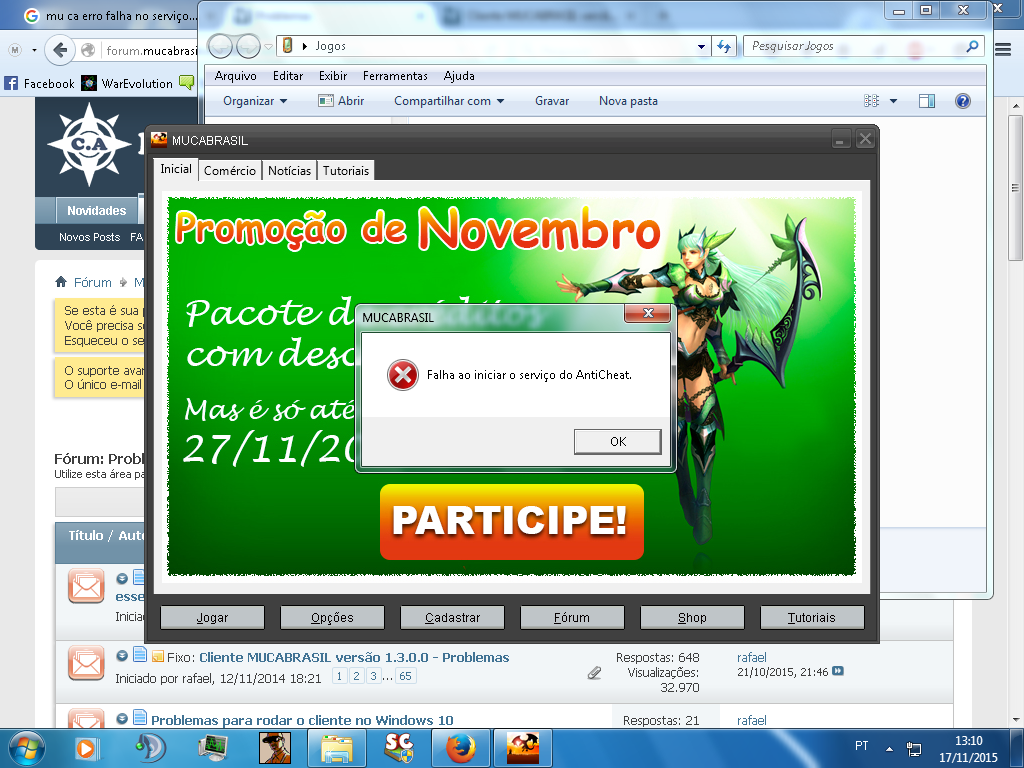
Task: Click the Firefox back arrow button
Action: click(61, 50)
